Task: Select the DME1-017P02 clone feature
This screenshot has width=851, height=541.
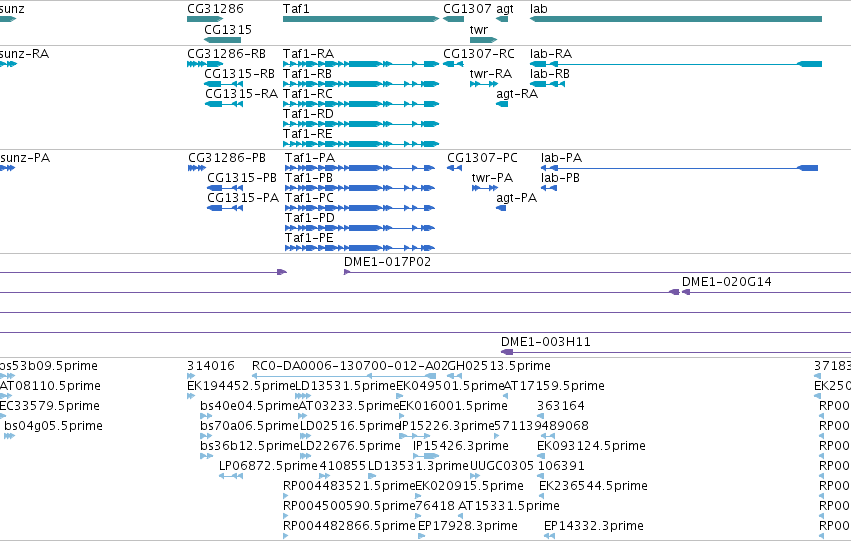Action: click(598, 272)
